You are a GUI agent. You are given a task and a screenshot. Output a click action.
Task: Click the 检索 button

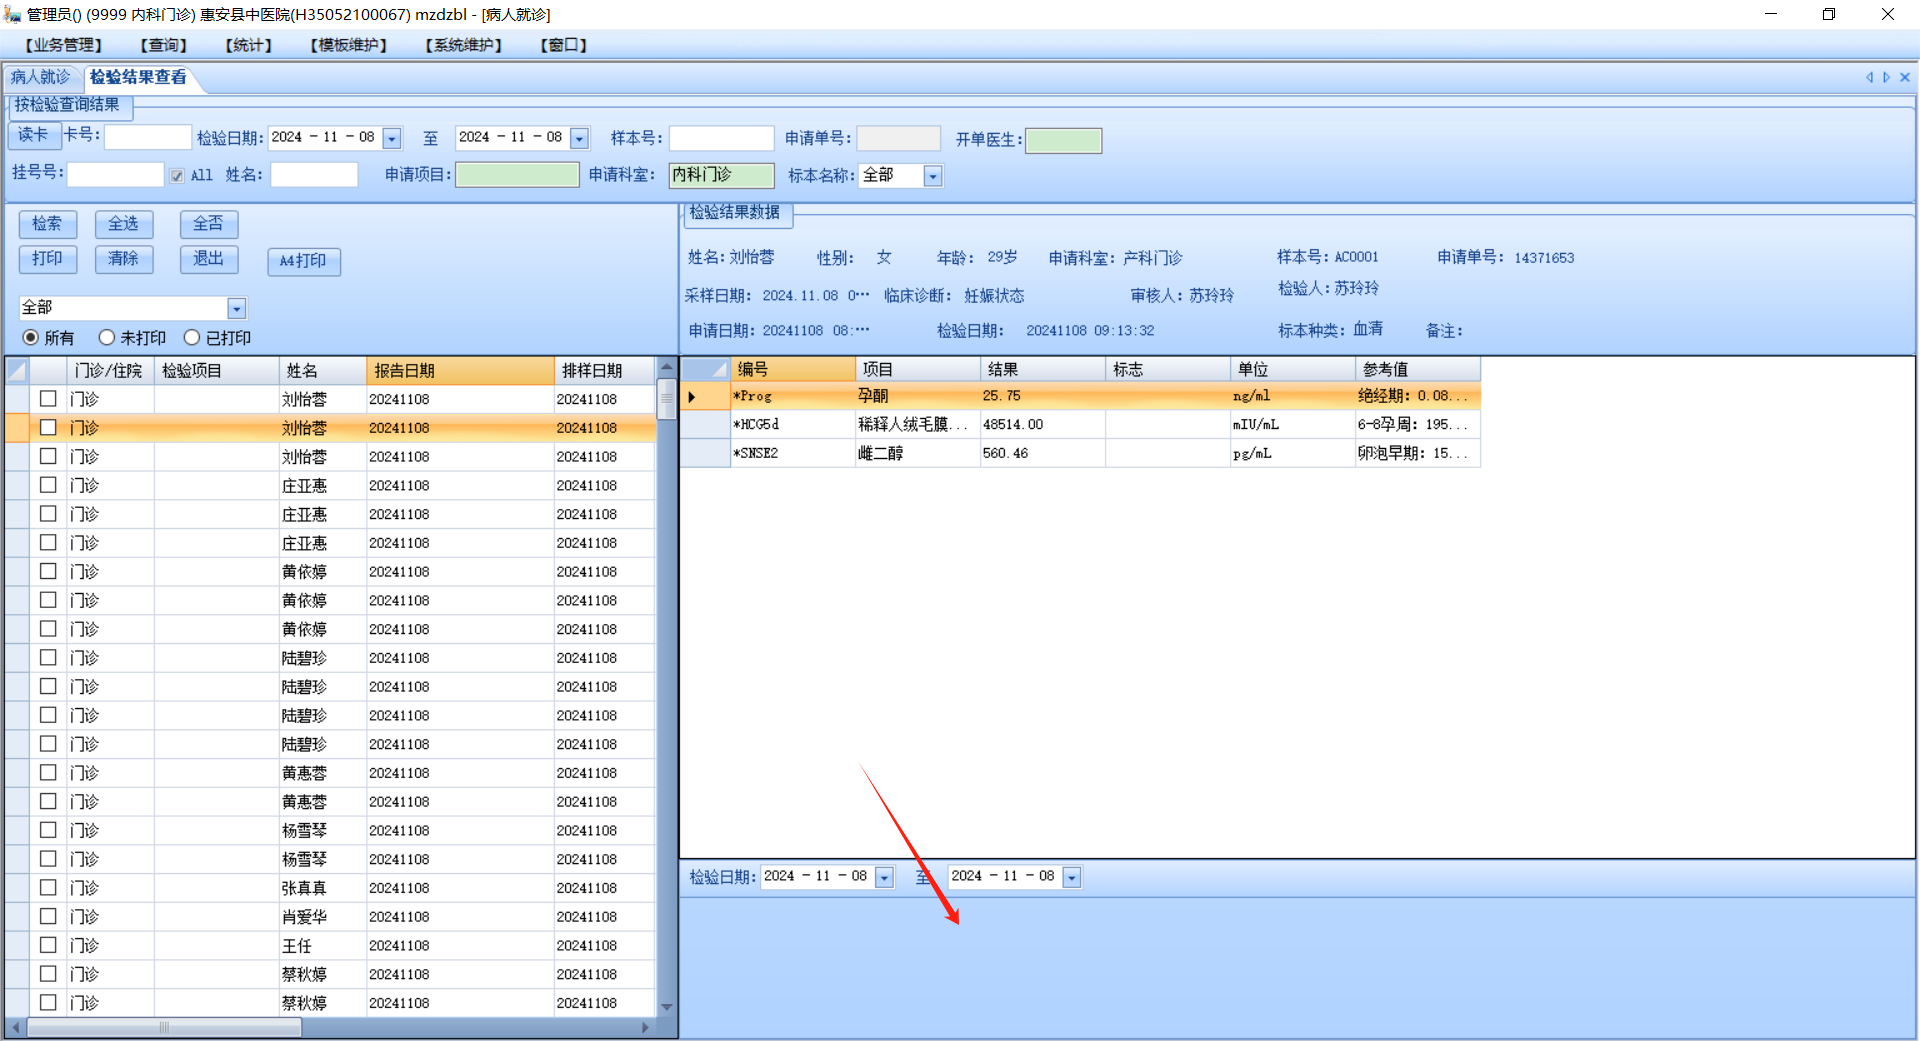tap(47, 224)
